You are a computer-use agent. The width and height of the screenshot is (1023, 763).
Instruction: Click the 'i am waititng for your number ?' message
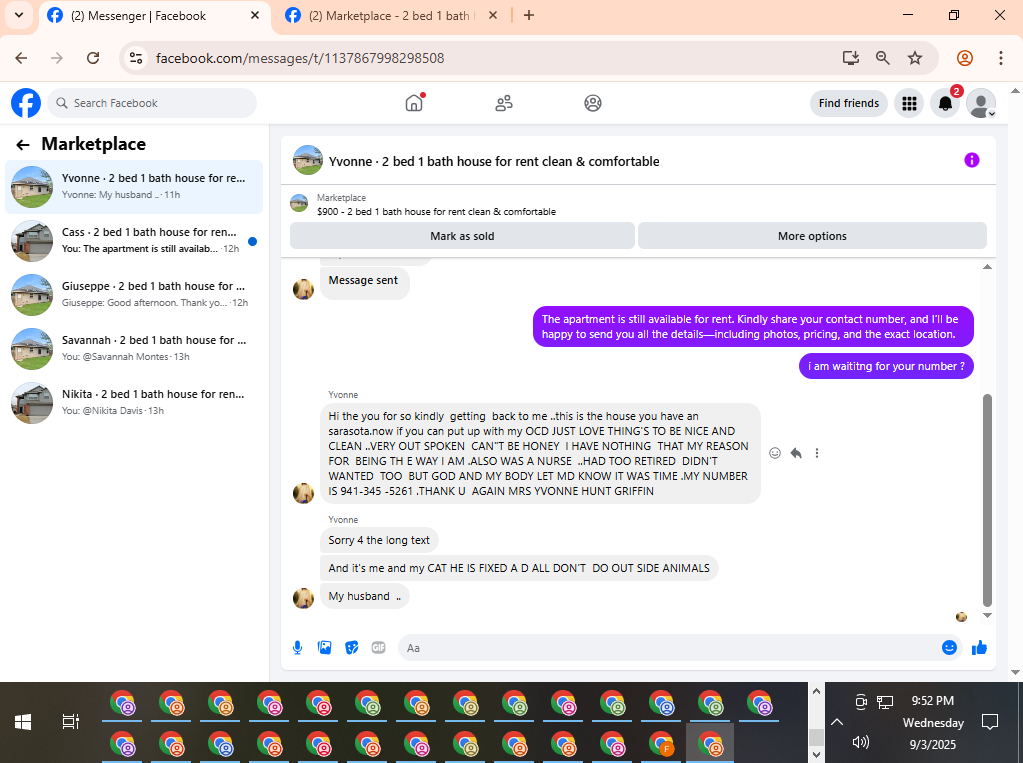click(x=886, y=366)
